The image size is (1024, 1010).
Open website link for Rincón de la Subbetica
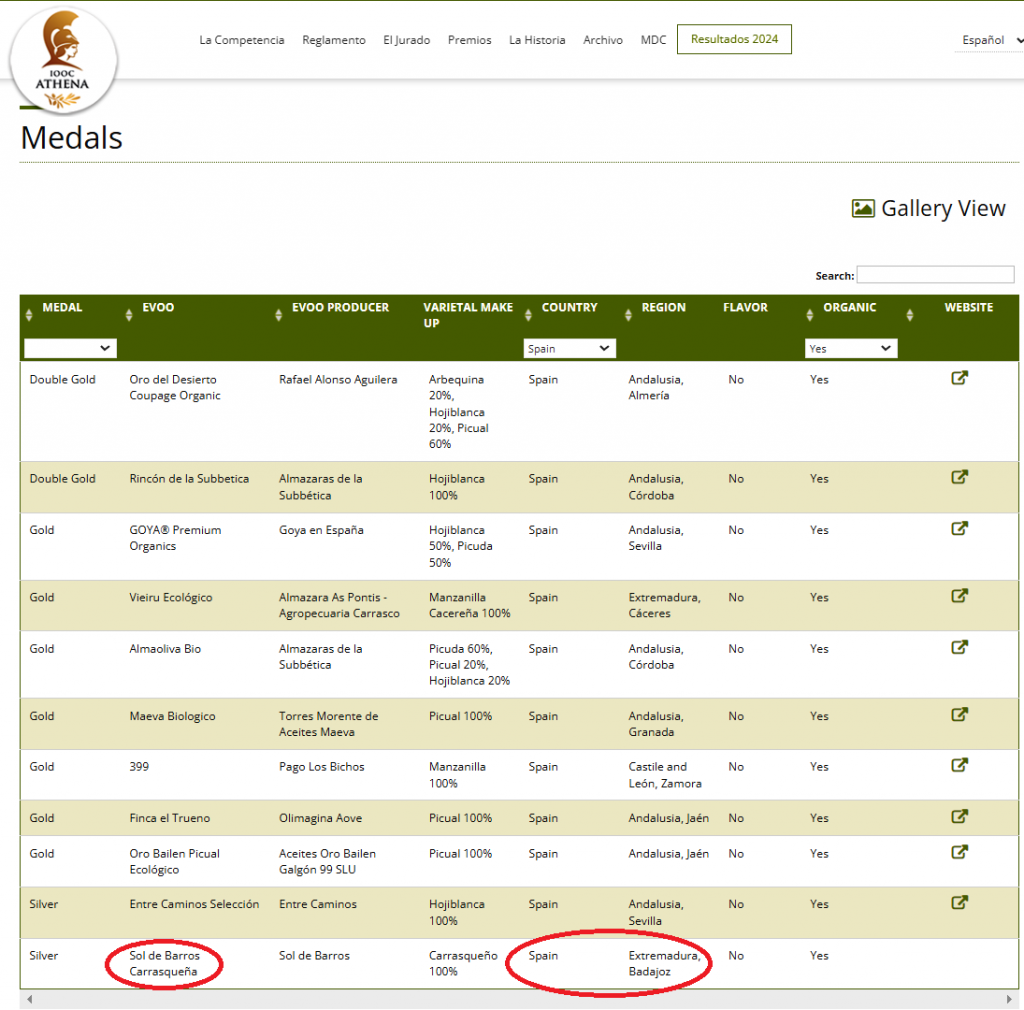[x=959, y=477]
